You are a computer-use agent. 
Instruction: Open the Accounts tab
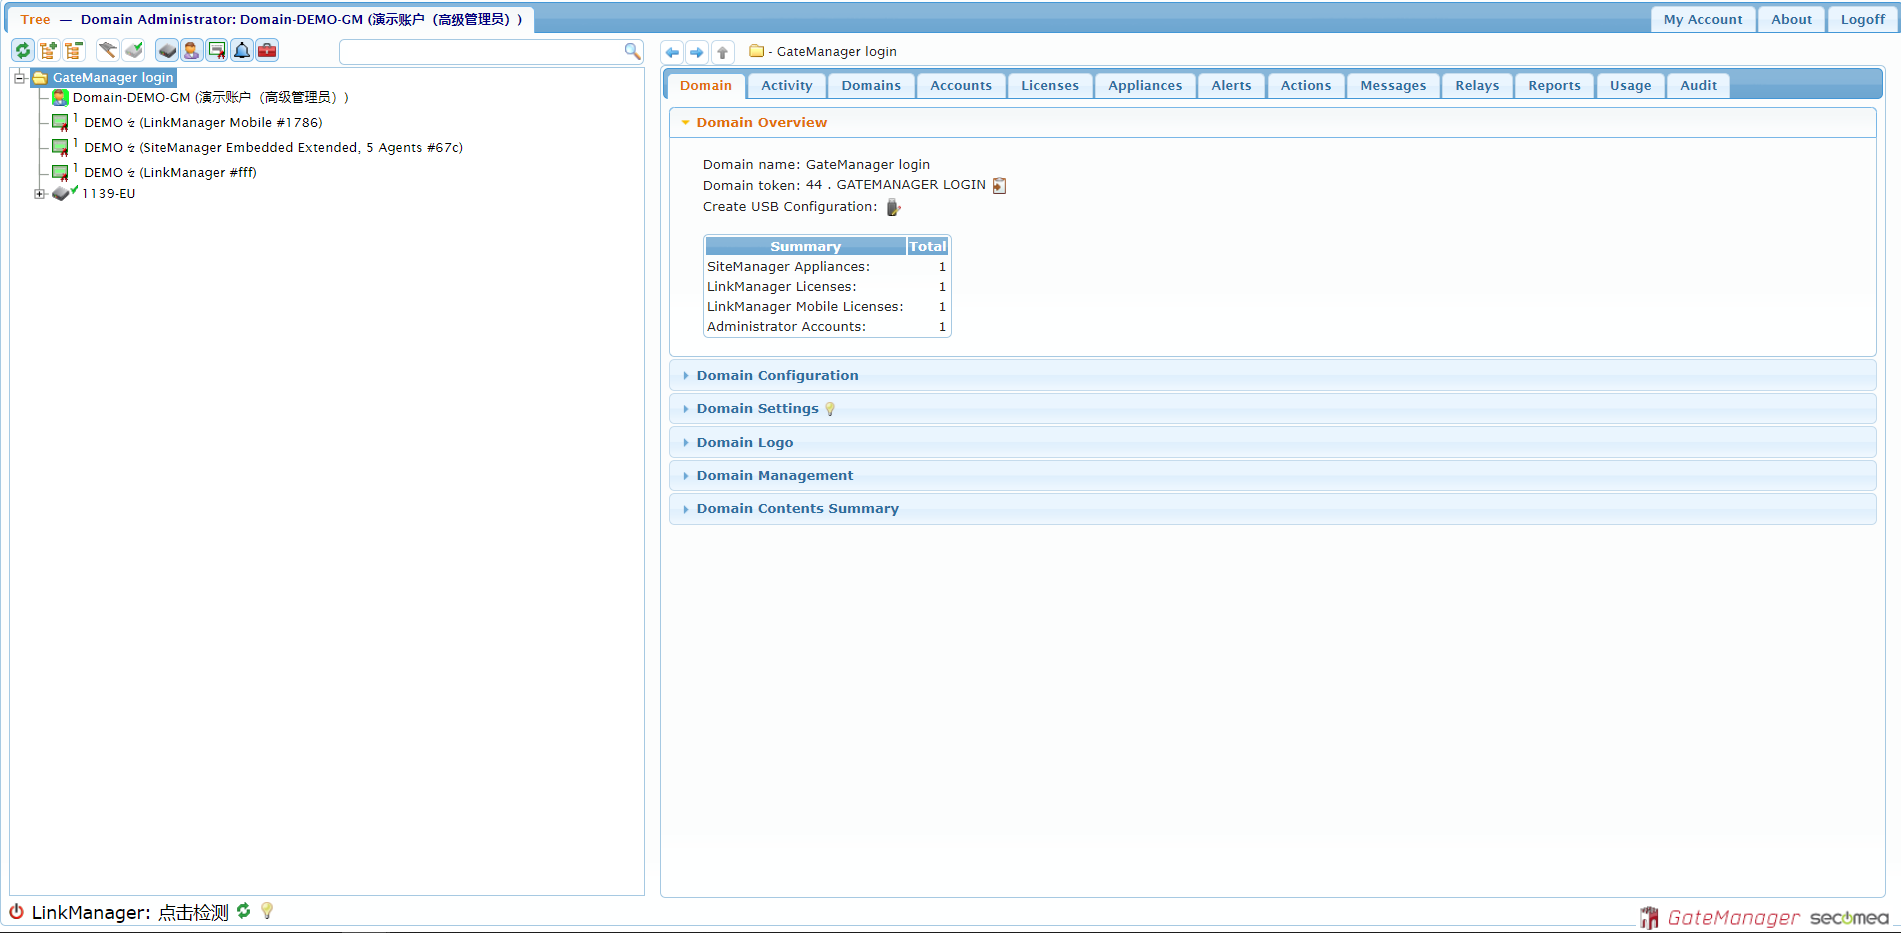(961, 86)
